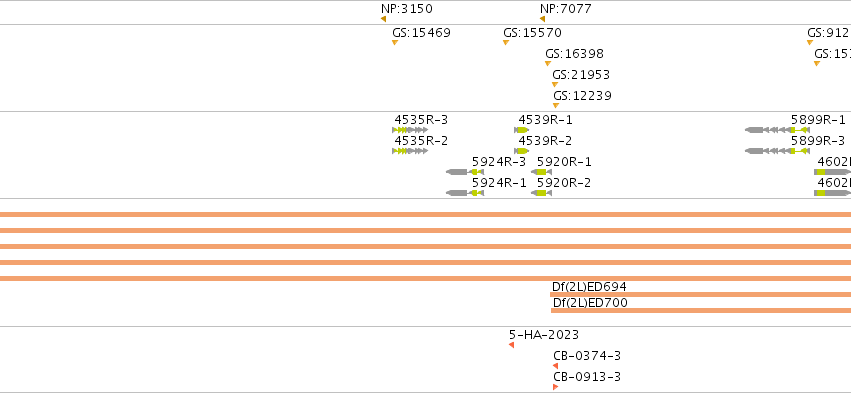Select the 4535R-3 gene glyph
This screenshot has height=393, width=851.
tap(410, 130)
